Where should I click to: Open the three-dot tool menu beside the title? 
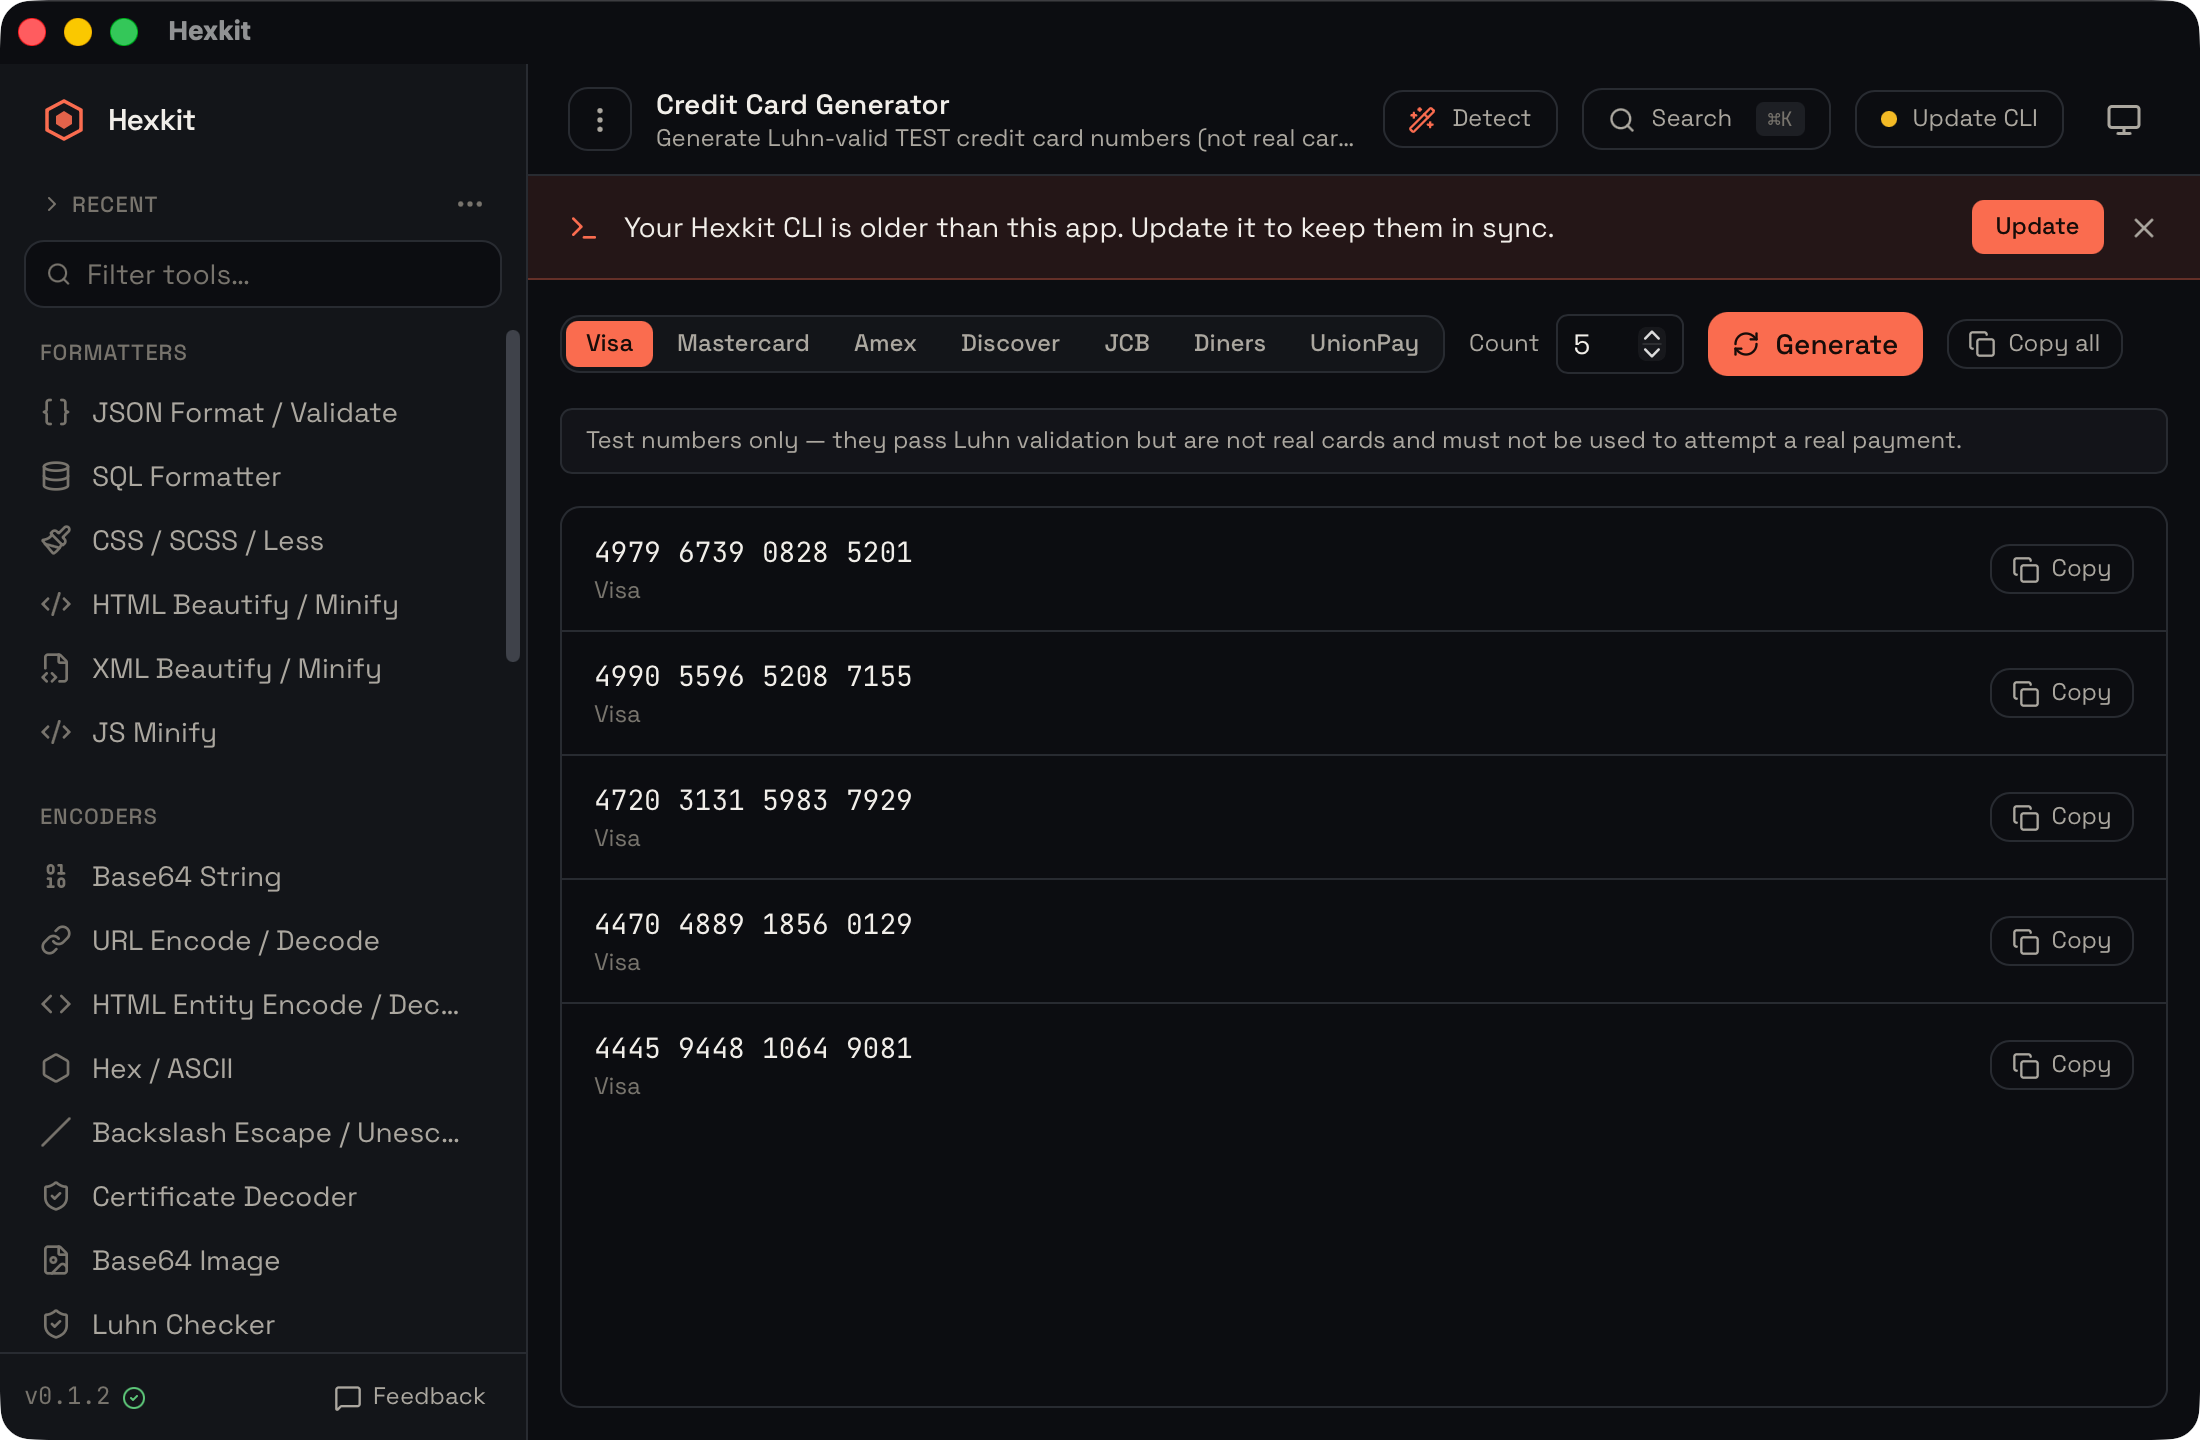(600, 120)
